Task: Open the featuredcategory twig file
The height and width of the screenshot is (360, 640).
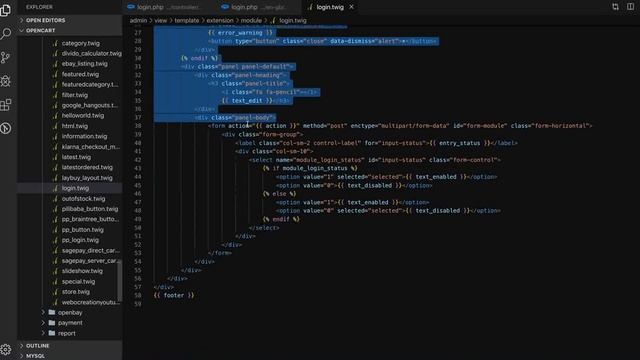Action: (x=90, y=84)
